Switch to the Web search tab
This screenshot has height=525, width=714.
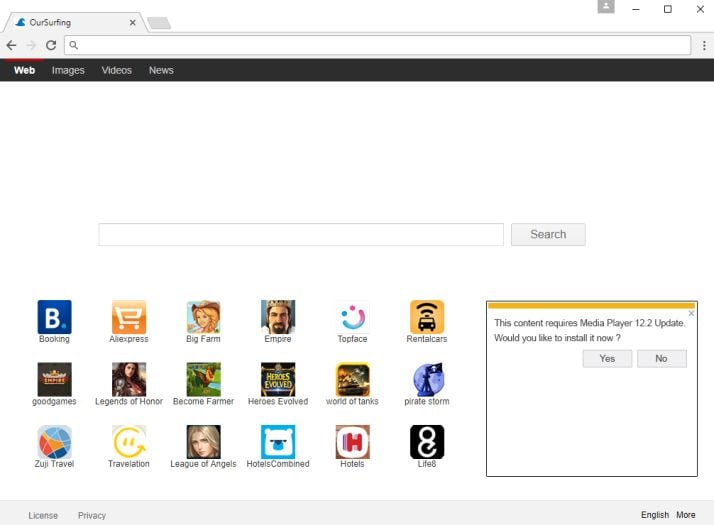tap(24, 70)
